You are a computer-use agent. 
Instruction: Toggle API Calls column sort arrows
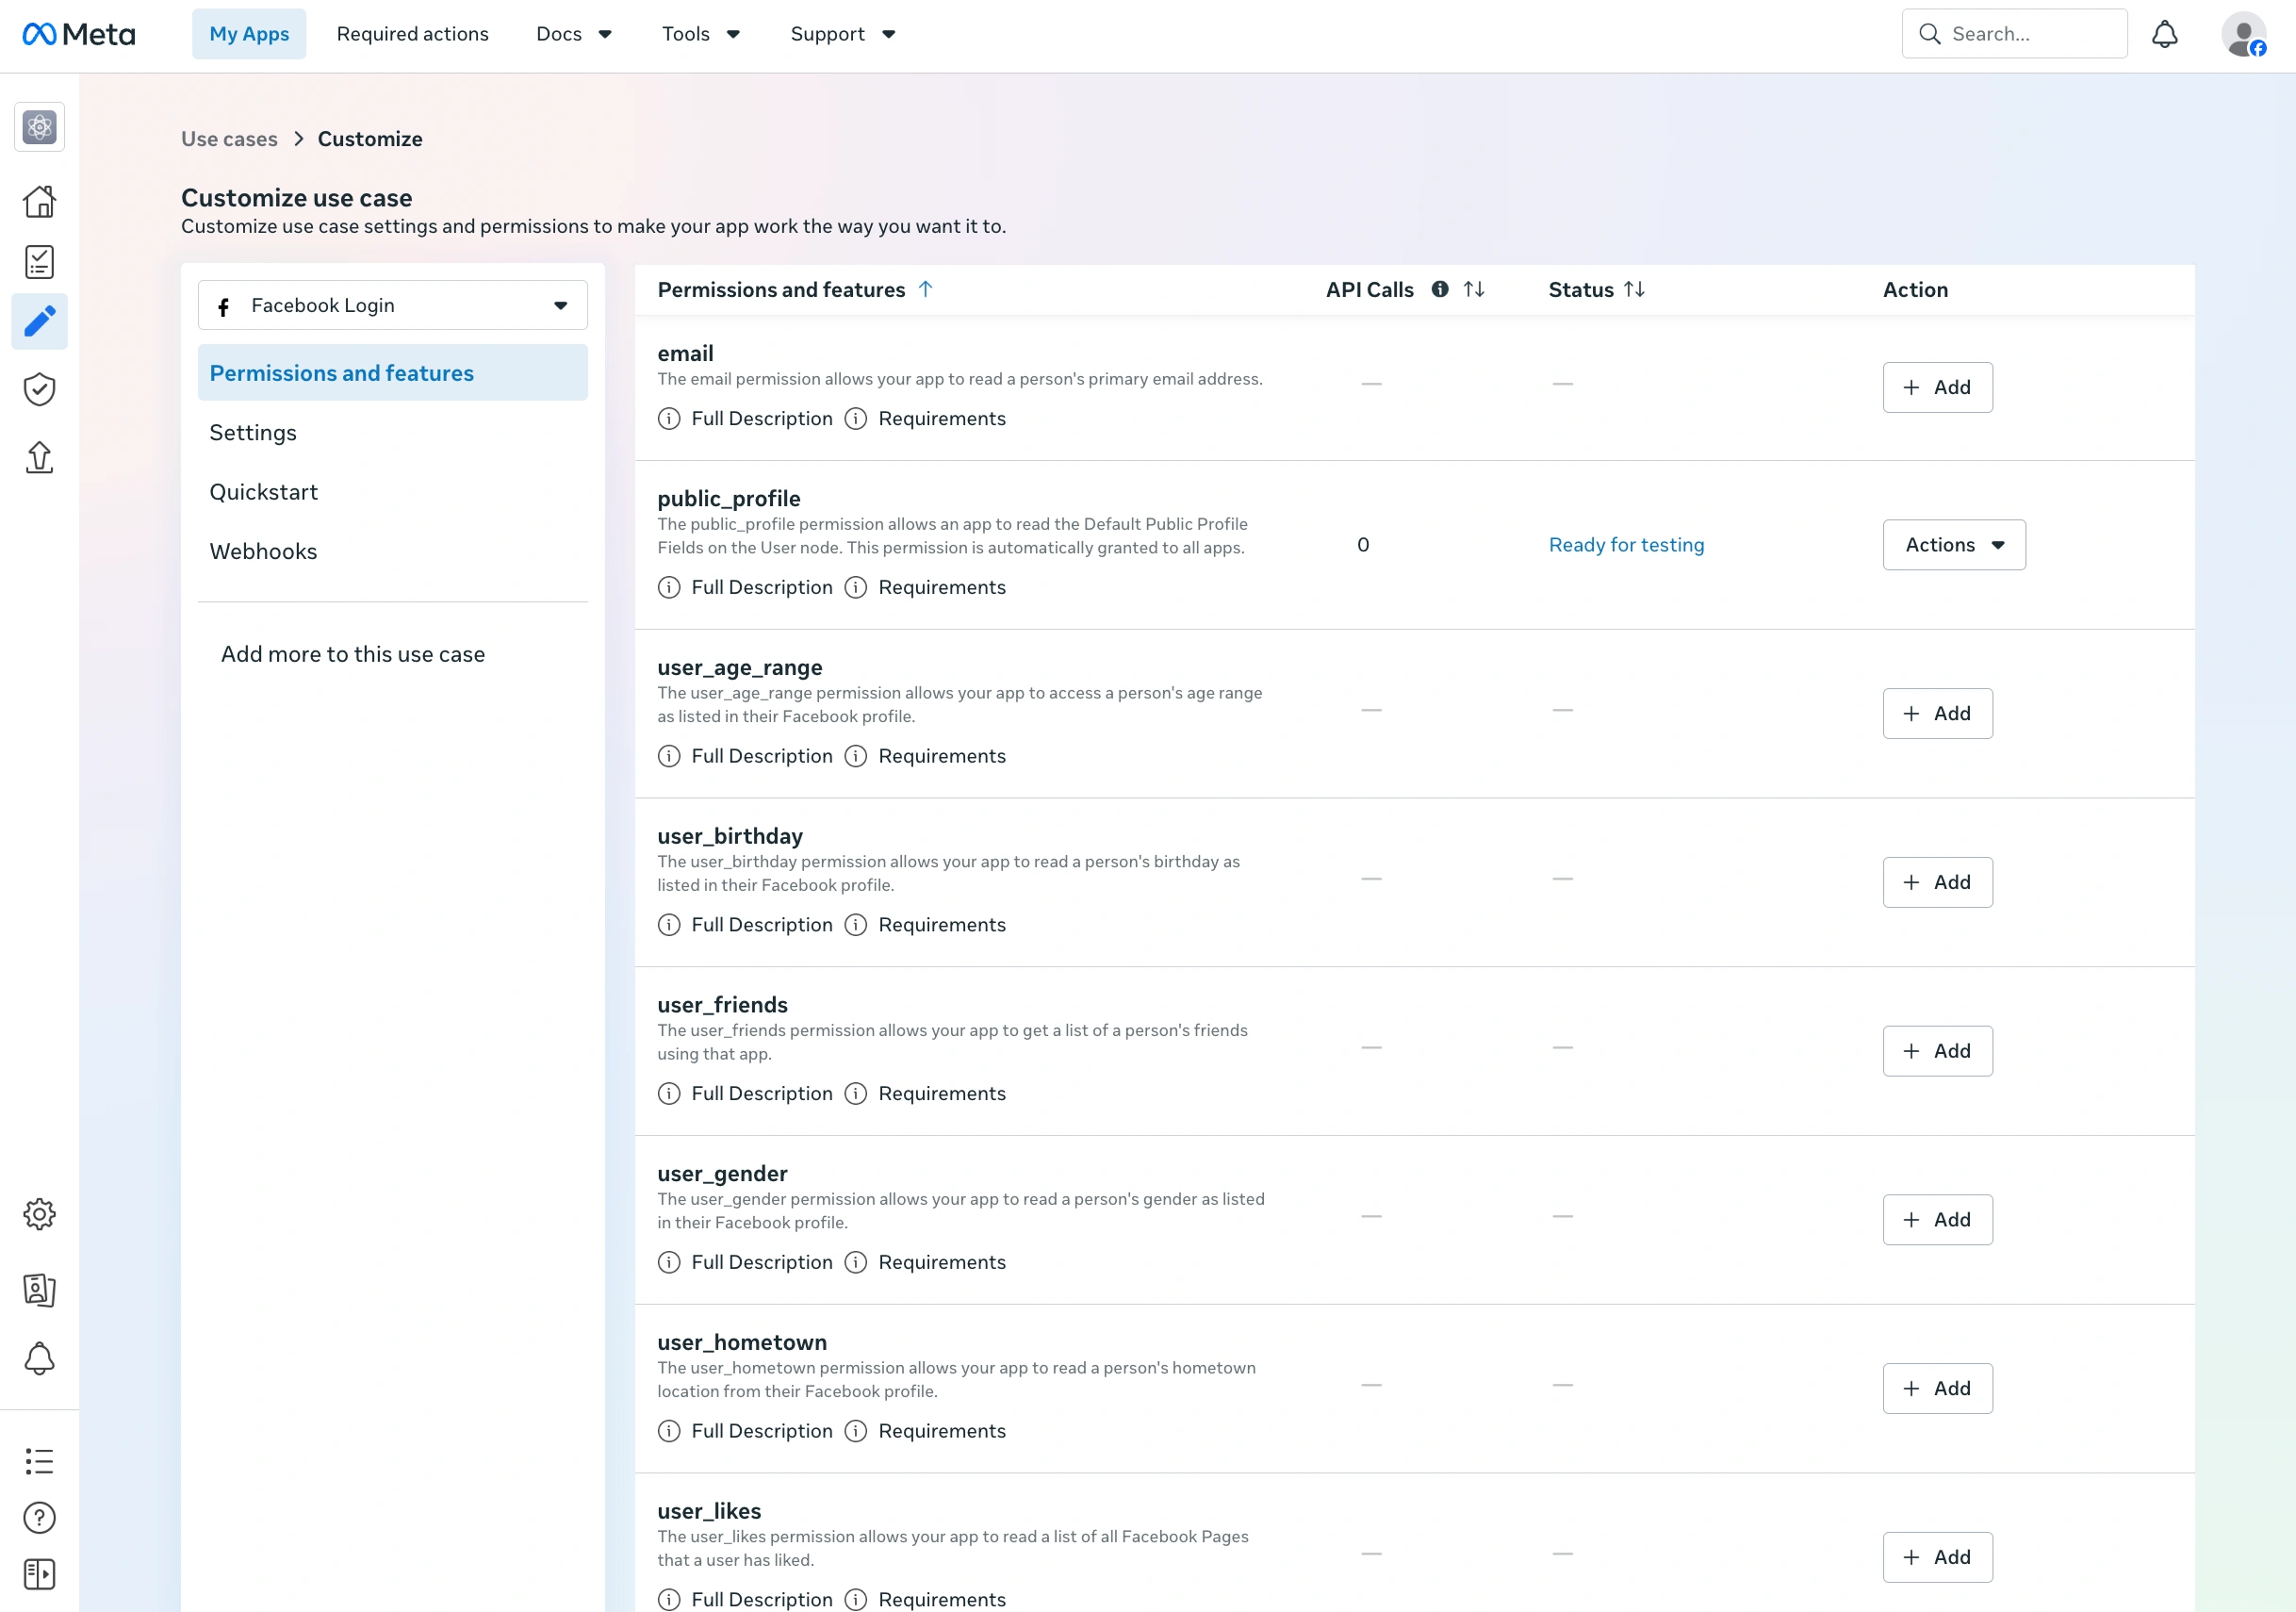point(1474,289)
